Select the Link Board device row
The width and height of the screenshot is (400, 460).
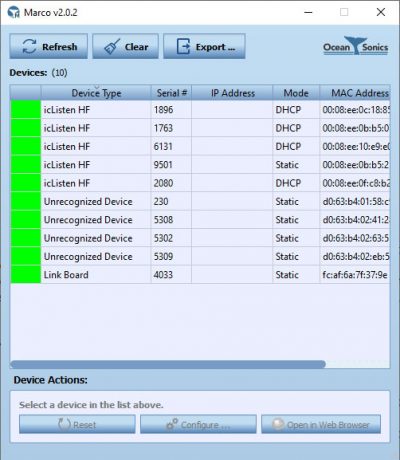click(x=200, y=275)
